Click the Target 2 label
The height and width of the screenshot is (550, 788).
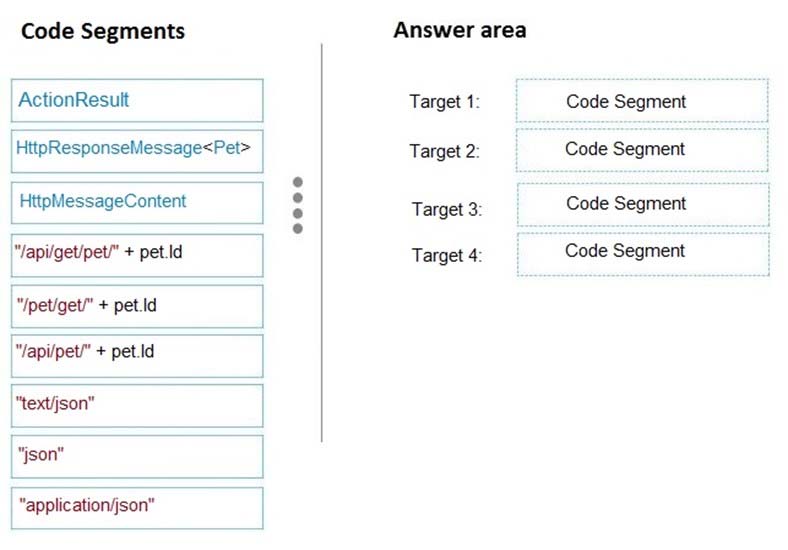click(x=445, y=151)
